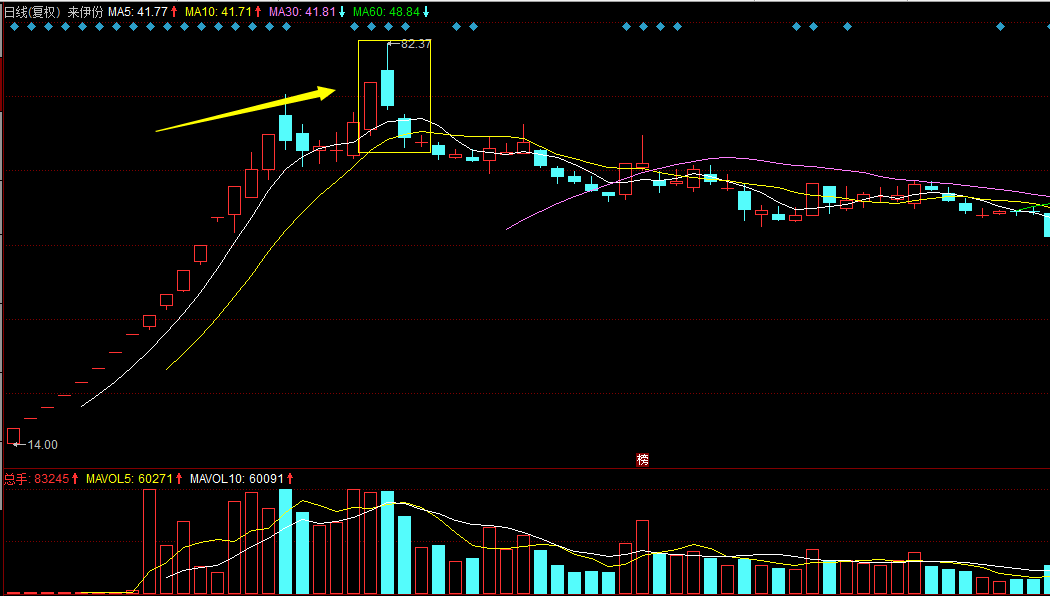Click the MA60 moving average label
The height and width of the screenshot is (596, 1050).
[368, 12]
